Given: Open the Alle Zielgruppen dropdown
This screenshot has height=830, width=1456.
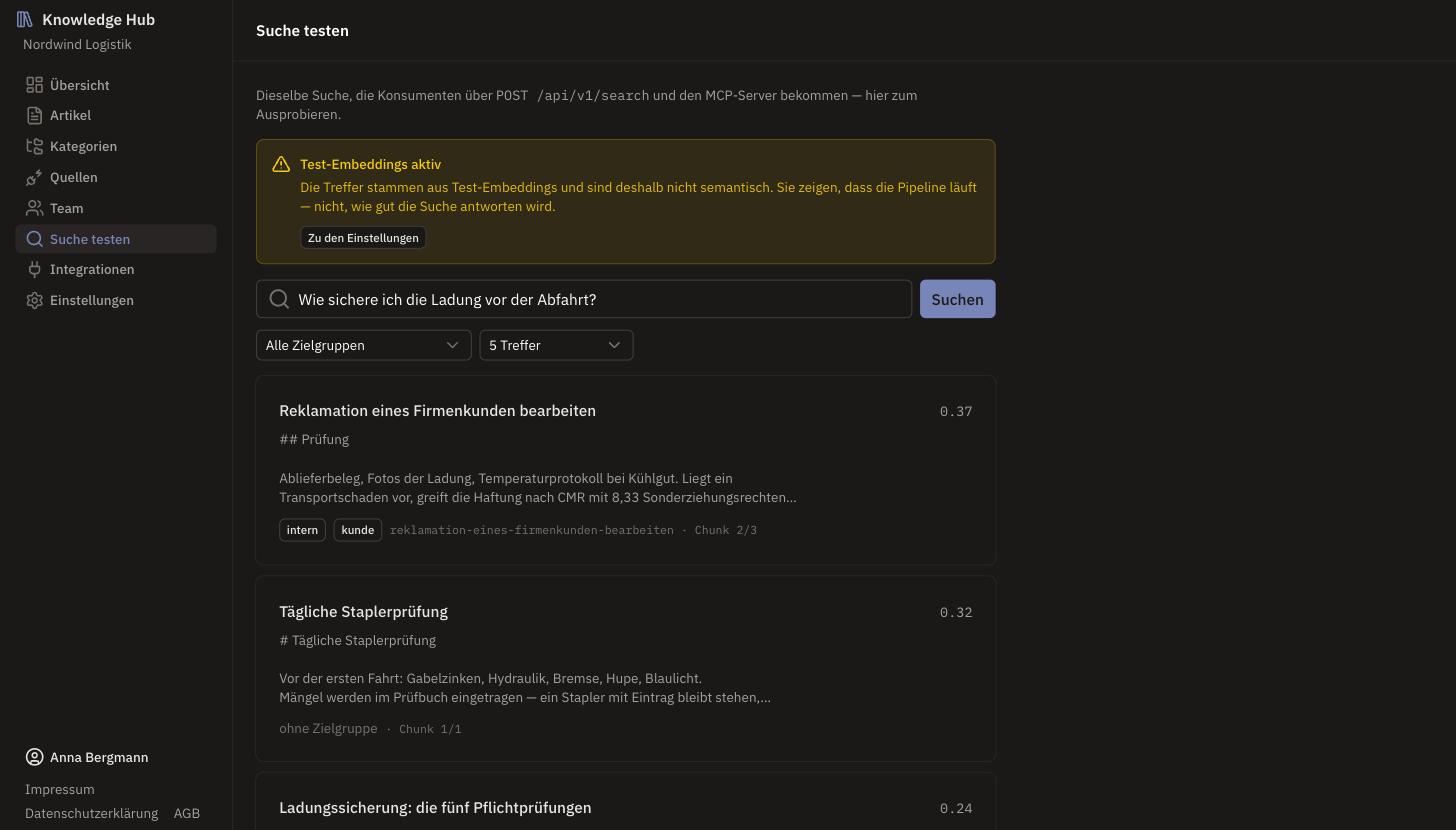Looking at the screenshot, I should pyautogui.click(x=363, y=345).
